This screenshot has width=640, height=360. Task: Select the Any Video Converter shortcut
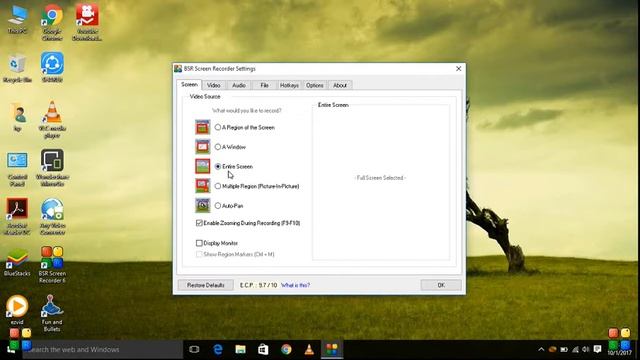point(52,217)
